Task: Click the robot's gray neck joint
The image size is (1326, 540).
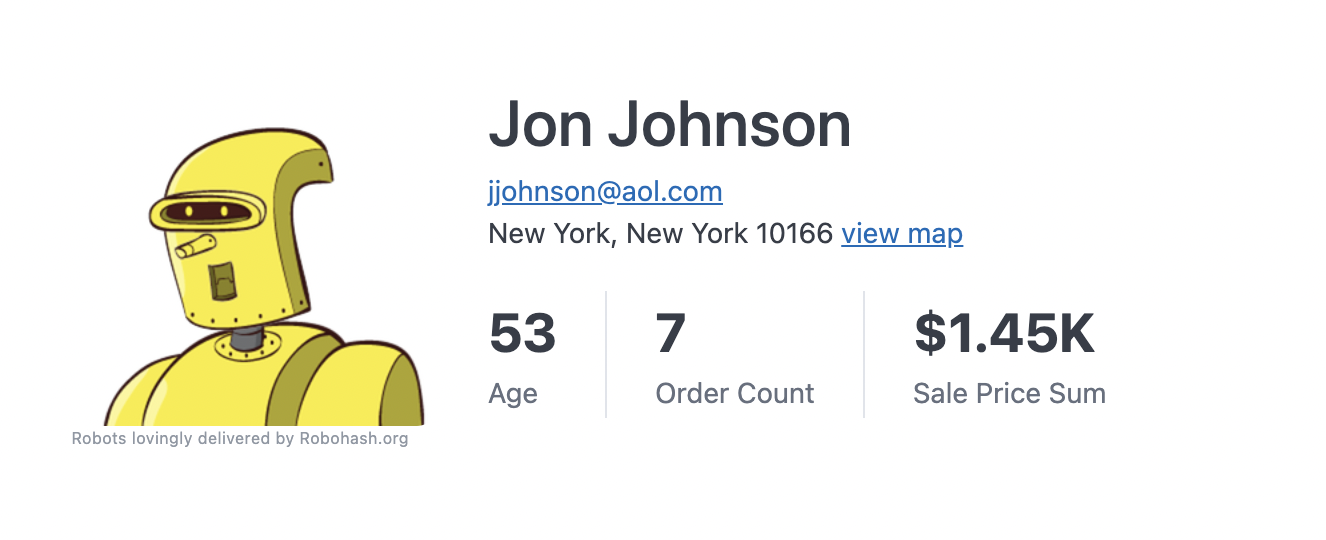Action: tap(245, 338)
